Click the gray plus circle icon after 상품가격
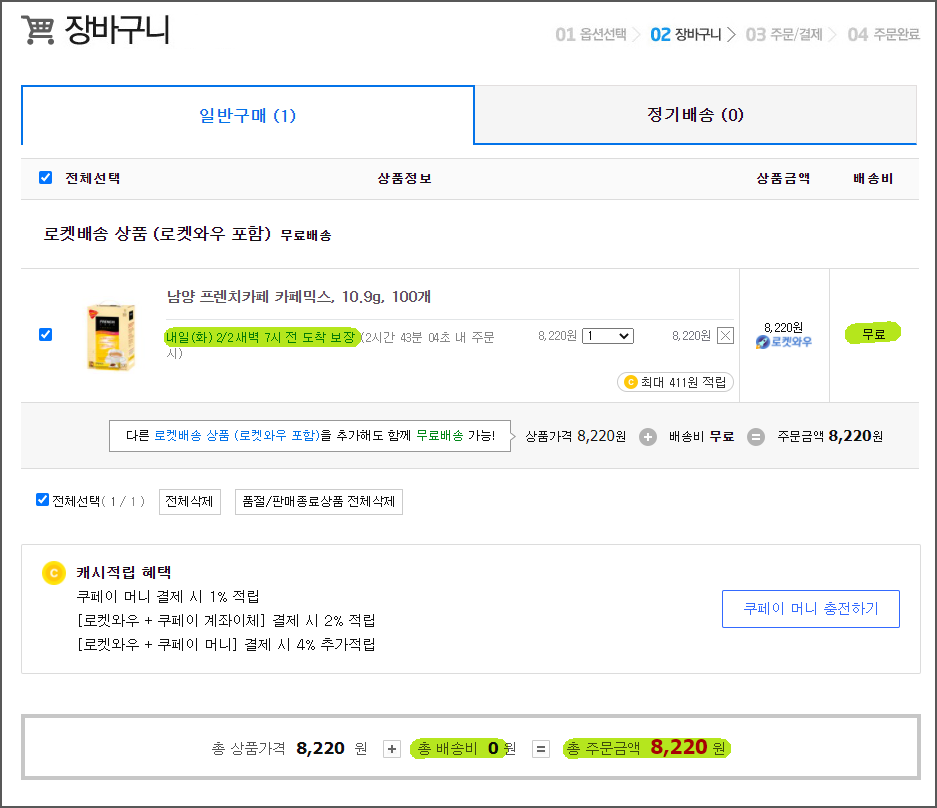937x808 pixels. 648,437
